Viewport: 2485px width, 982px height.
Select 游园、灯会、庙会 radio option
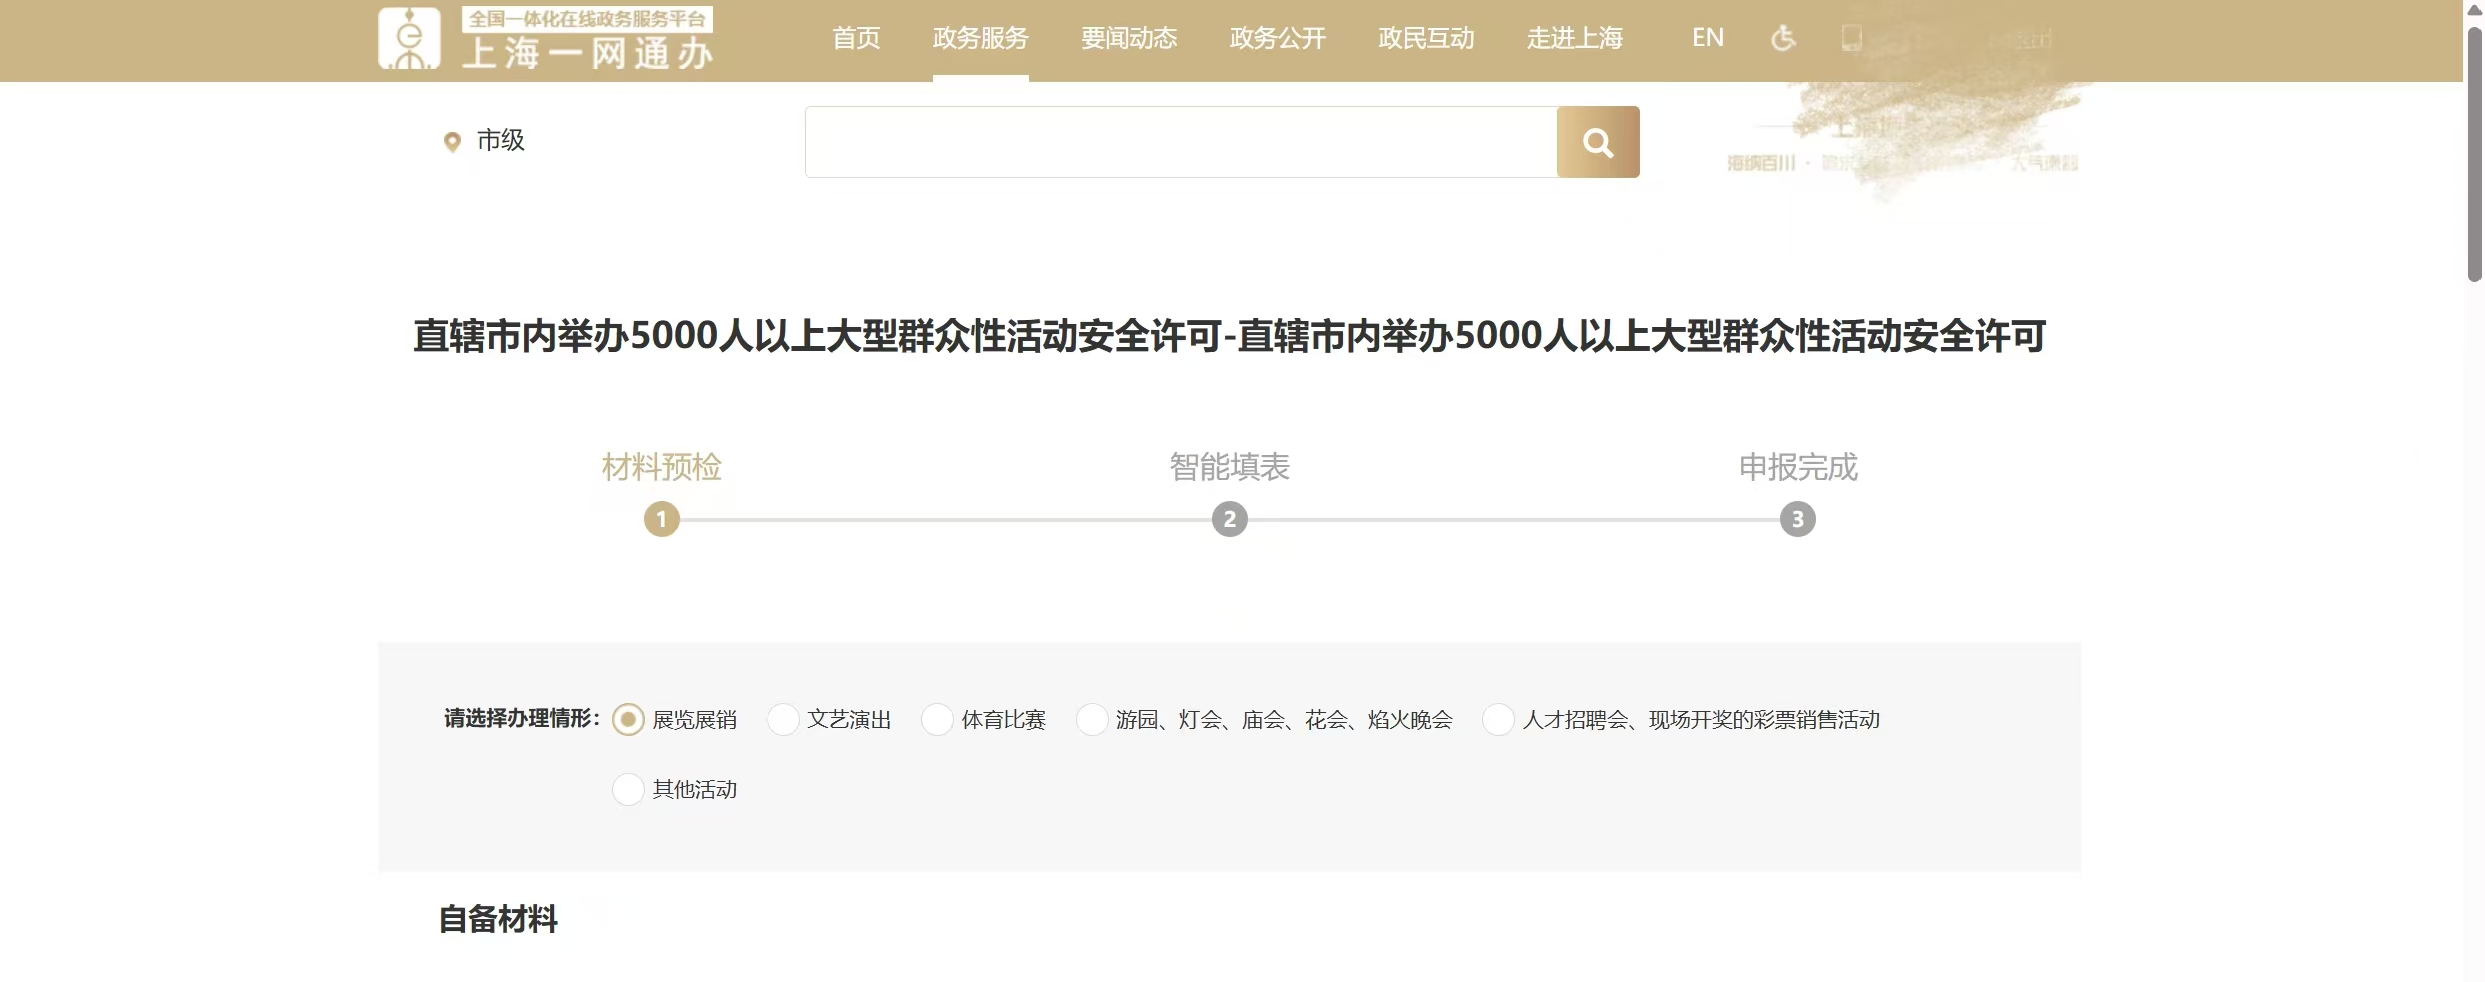coord(1092,720)
